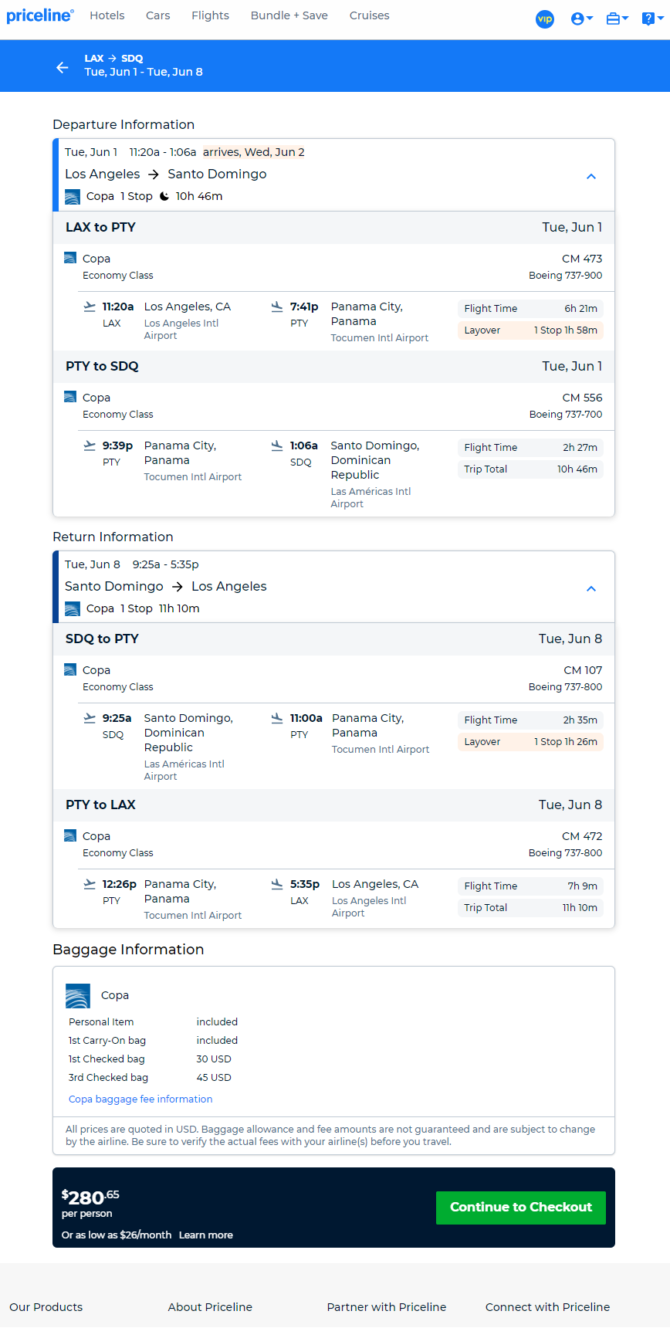The image size is (670, 1328).
Task: Click takeoff icon next to 12:26p
Action: tap(90, 884)
